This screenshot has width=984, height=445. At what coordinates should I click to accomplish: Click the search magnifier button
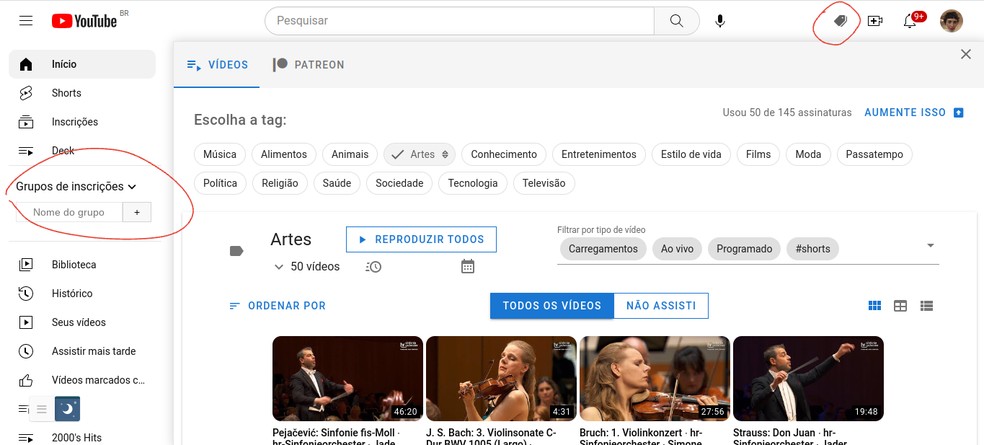[676, 21]
